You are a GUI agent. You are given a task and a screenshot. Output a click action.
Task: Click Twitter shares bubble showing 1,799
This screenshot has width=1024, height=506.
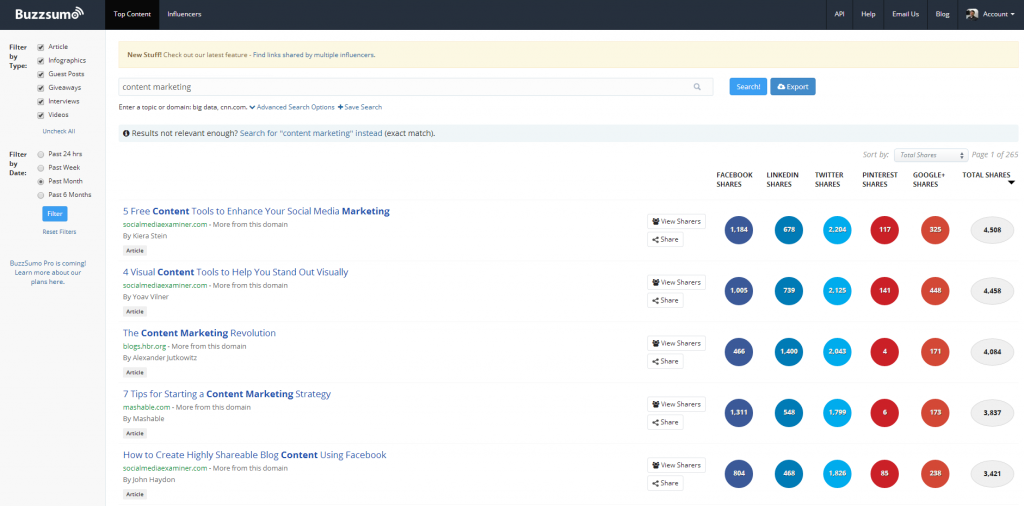(x=837, y=413)
